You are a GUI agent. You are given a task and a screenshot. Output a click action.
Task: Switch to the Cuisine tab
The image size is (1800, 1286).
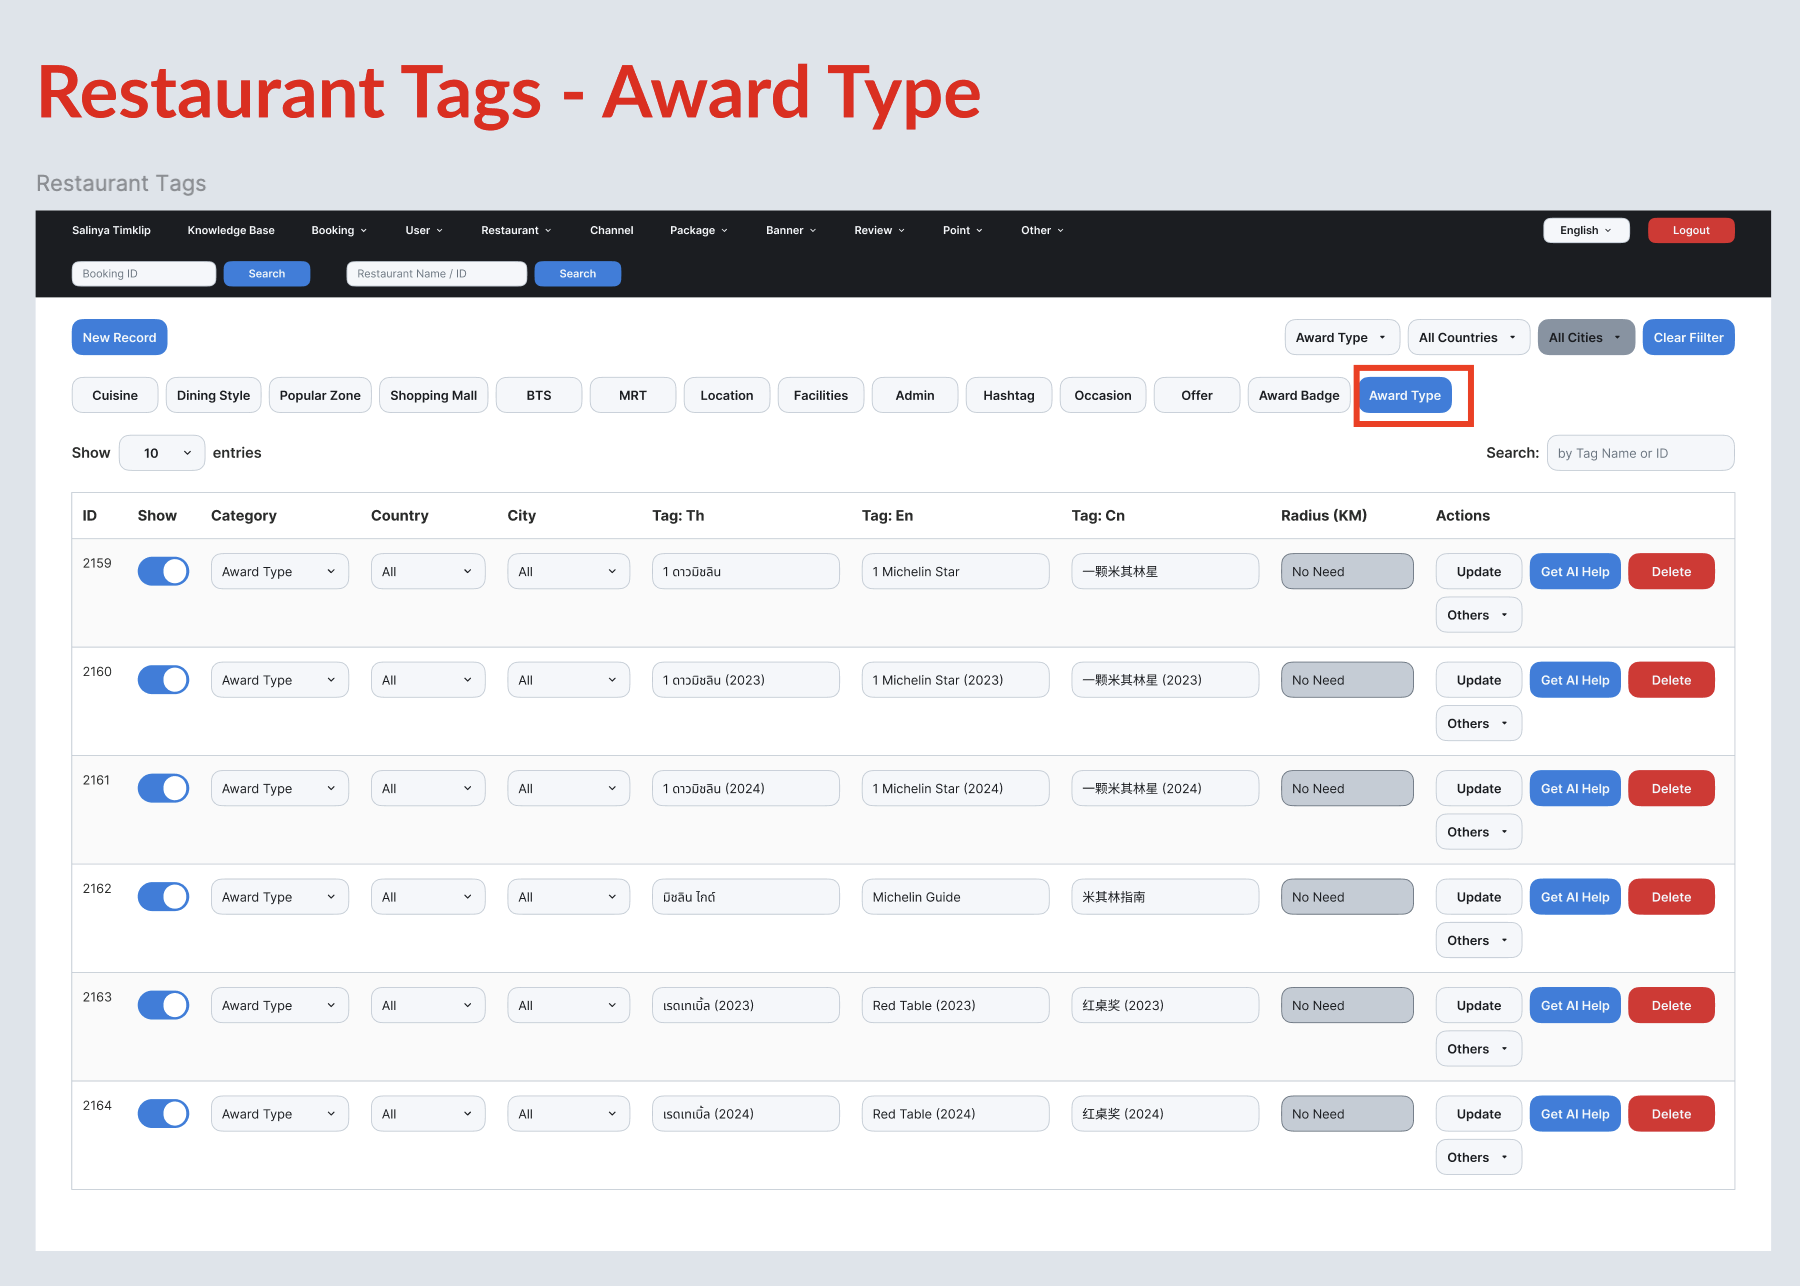(115, 396)
